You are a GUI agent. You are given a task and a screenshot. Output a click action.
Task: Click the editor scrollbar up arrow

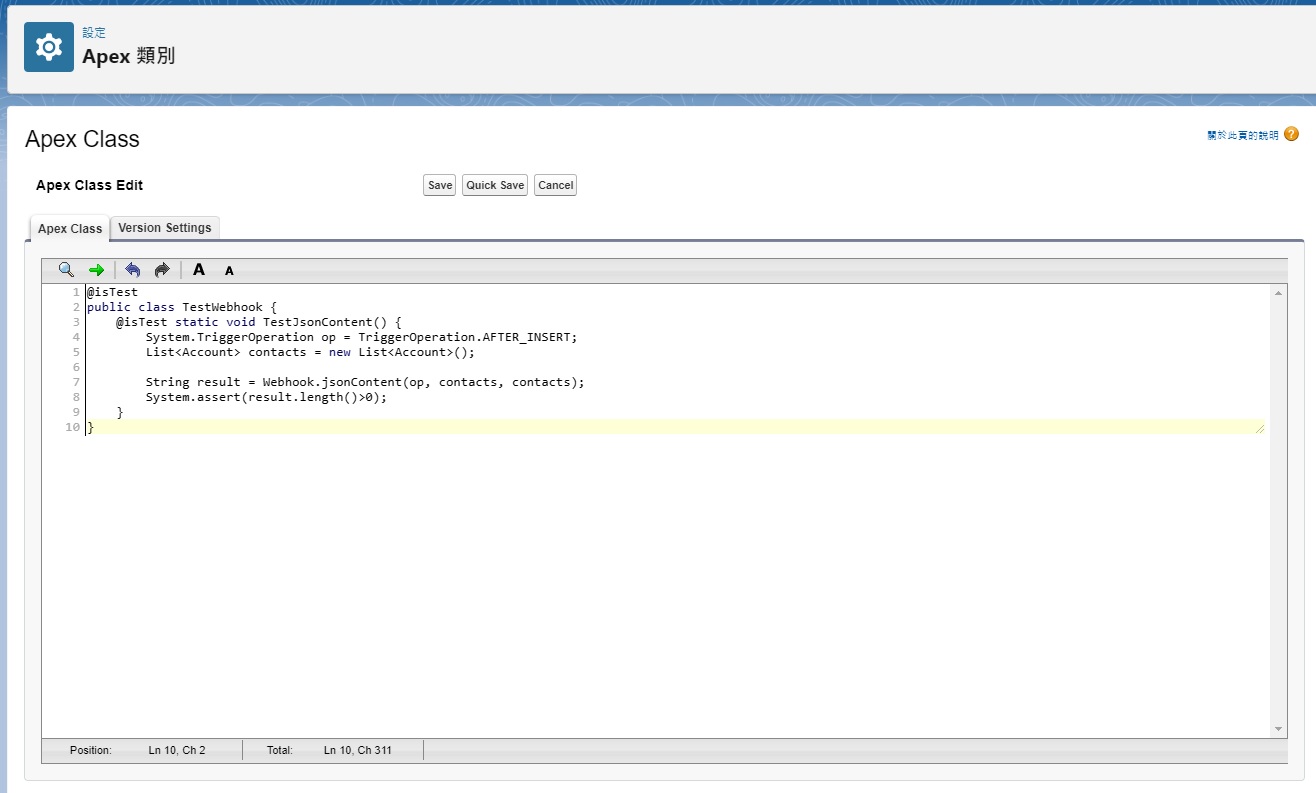(x=1278, y=293)
